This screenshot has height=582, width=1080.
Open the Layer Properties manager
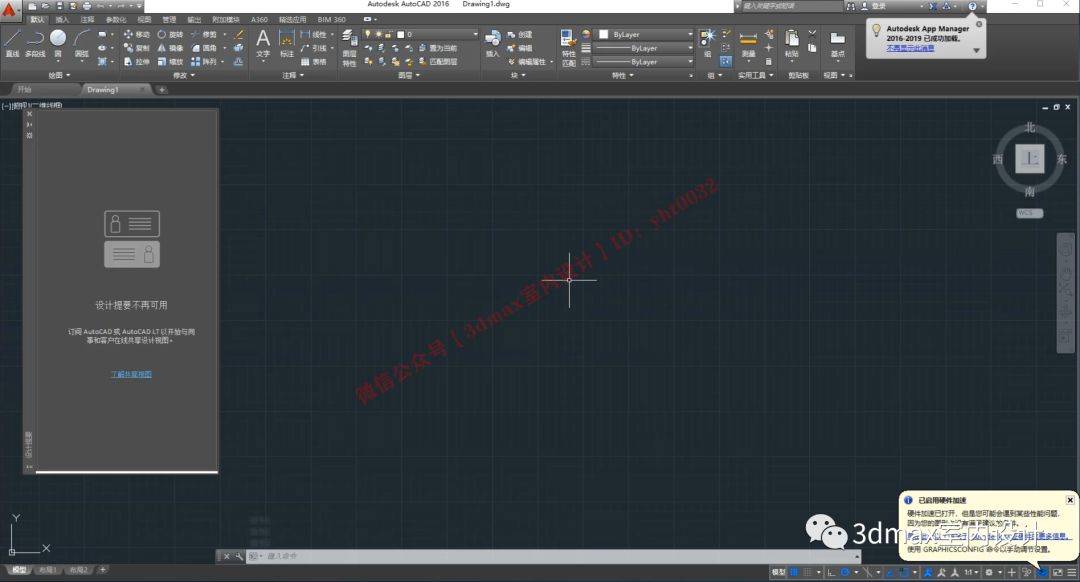click(x=348, y=36)
